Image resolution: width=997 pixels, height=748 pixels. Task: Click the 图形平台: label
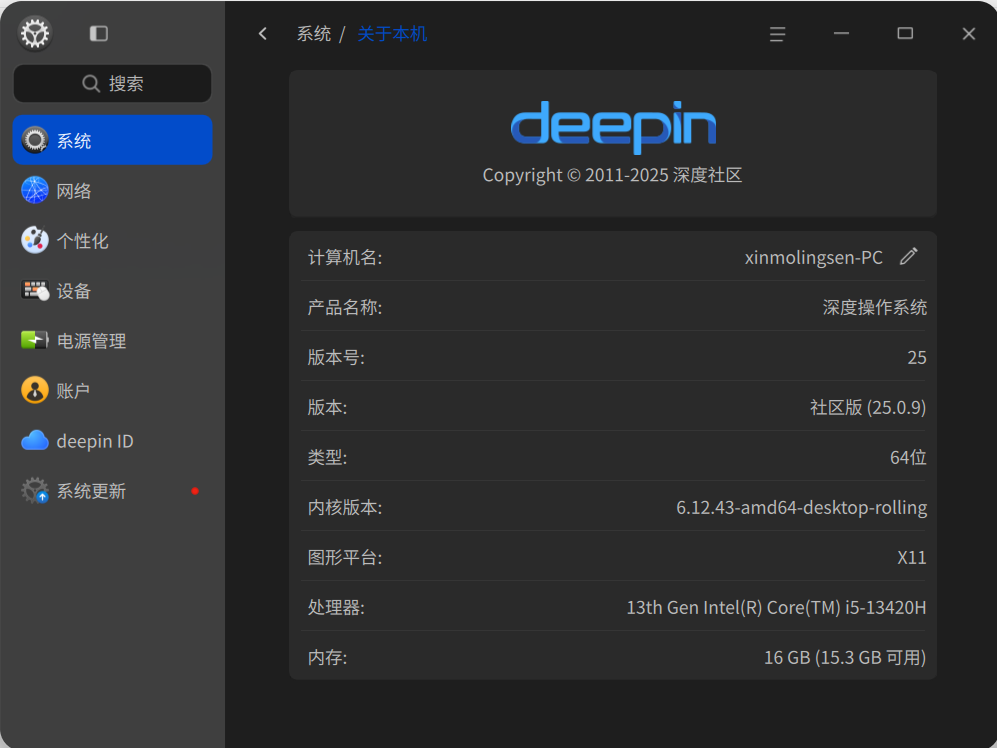pyautogui.click(x=345, y=558)
